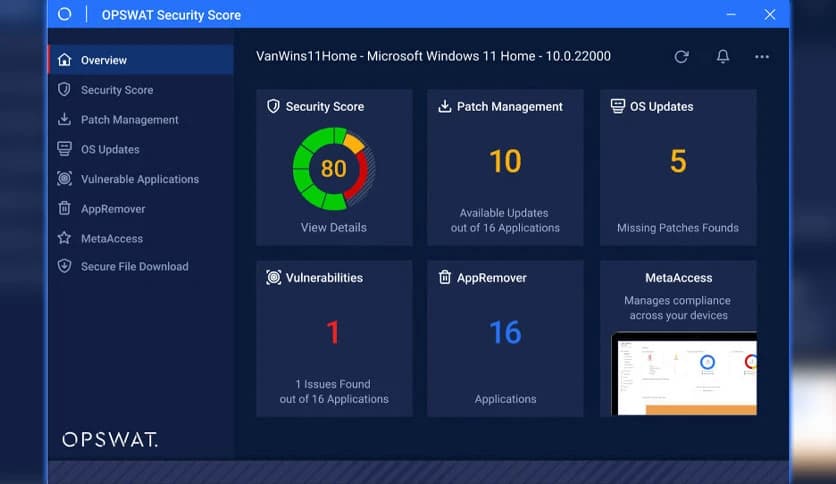The image size is (836, 484).
Task: Open OS Updates from the sidebar
Action: click(141, 149)
